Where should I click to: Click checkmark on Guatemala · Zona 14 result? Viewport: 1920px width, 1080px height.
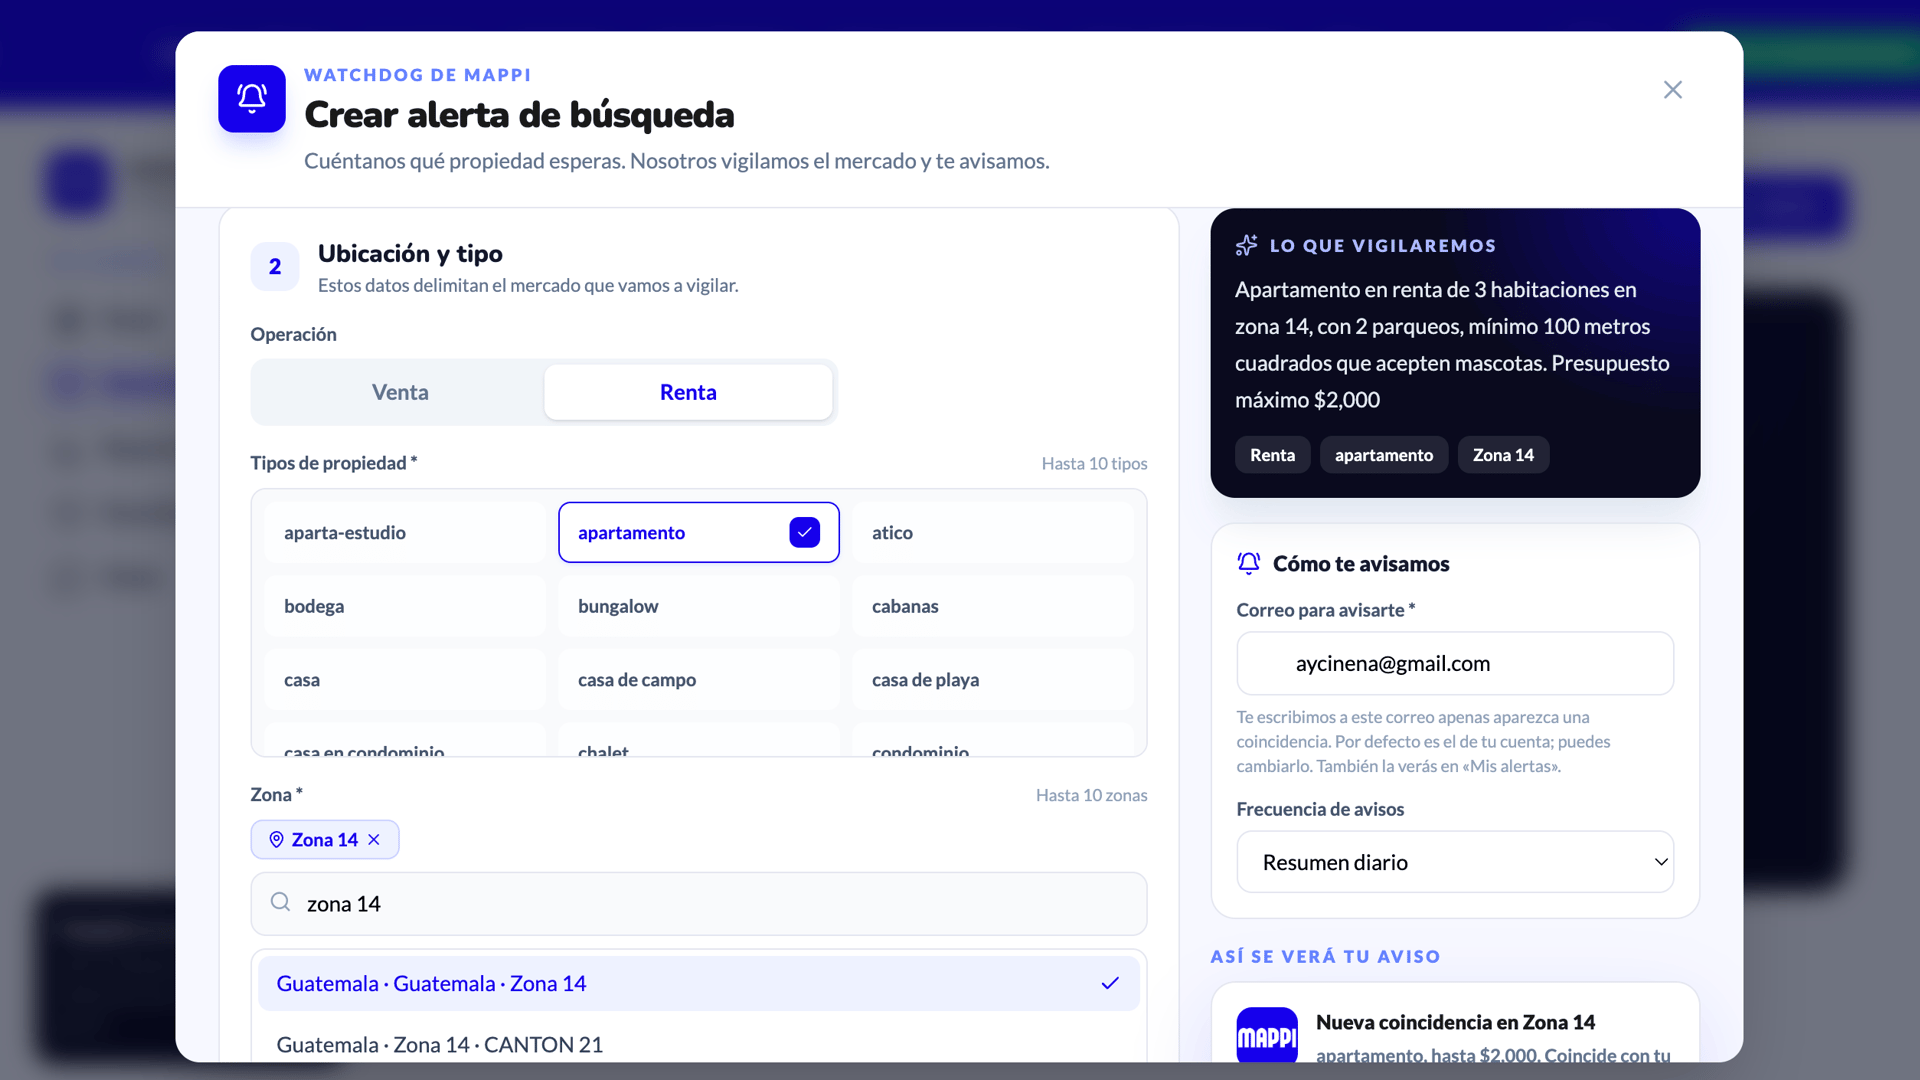1109,984
